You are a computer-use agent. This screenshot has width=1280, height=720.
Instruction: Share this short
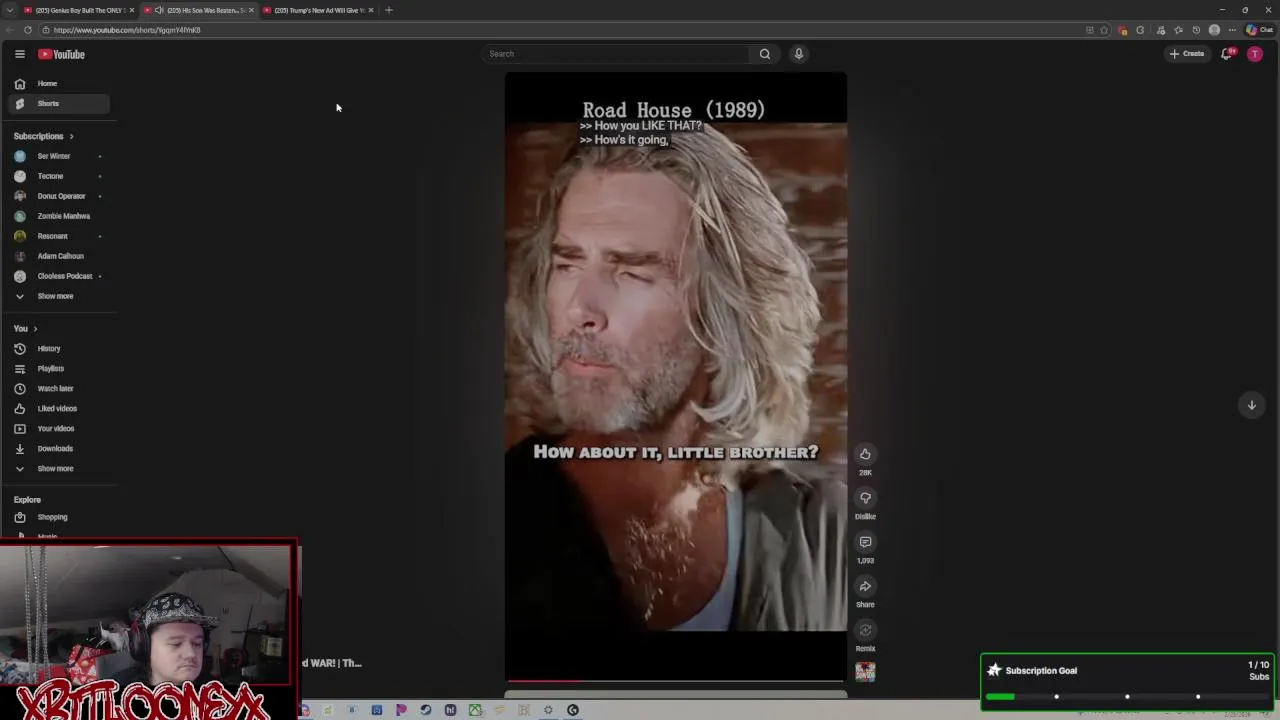[865, 586]
